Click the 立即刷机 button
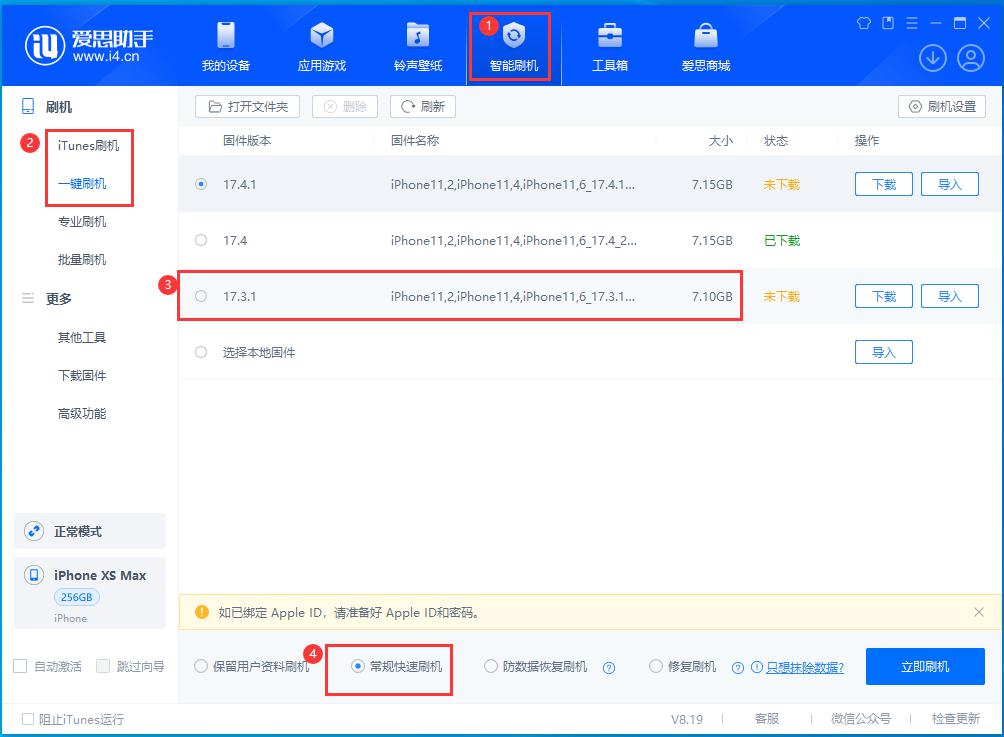Image resolution: width=1004 pixels, height=737 pixels. click(x=925, y=666)
